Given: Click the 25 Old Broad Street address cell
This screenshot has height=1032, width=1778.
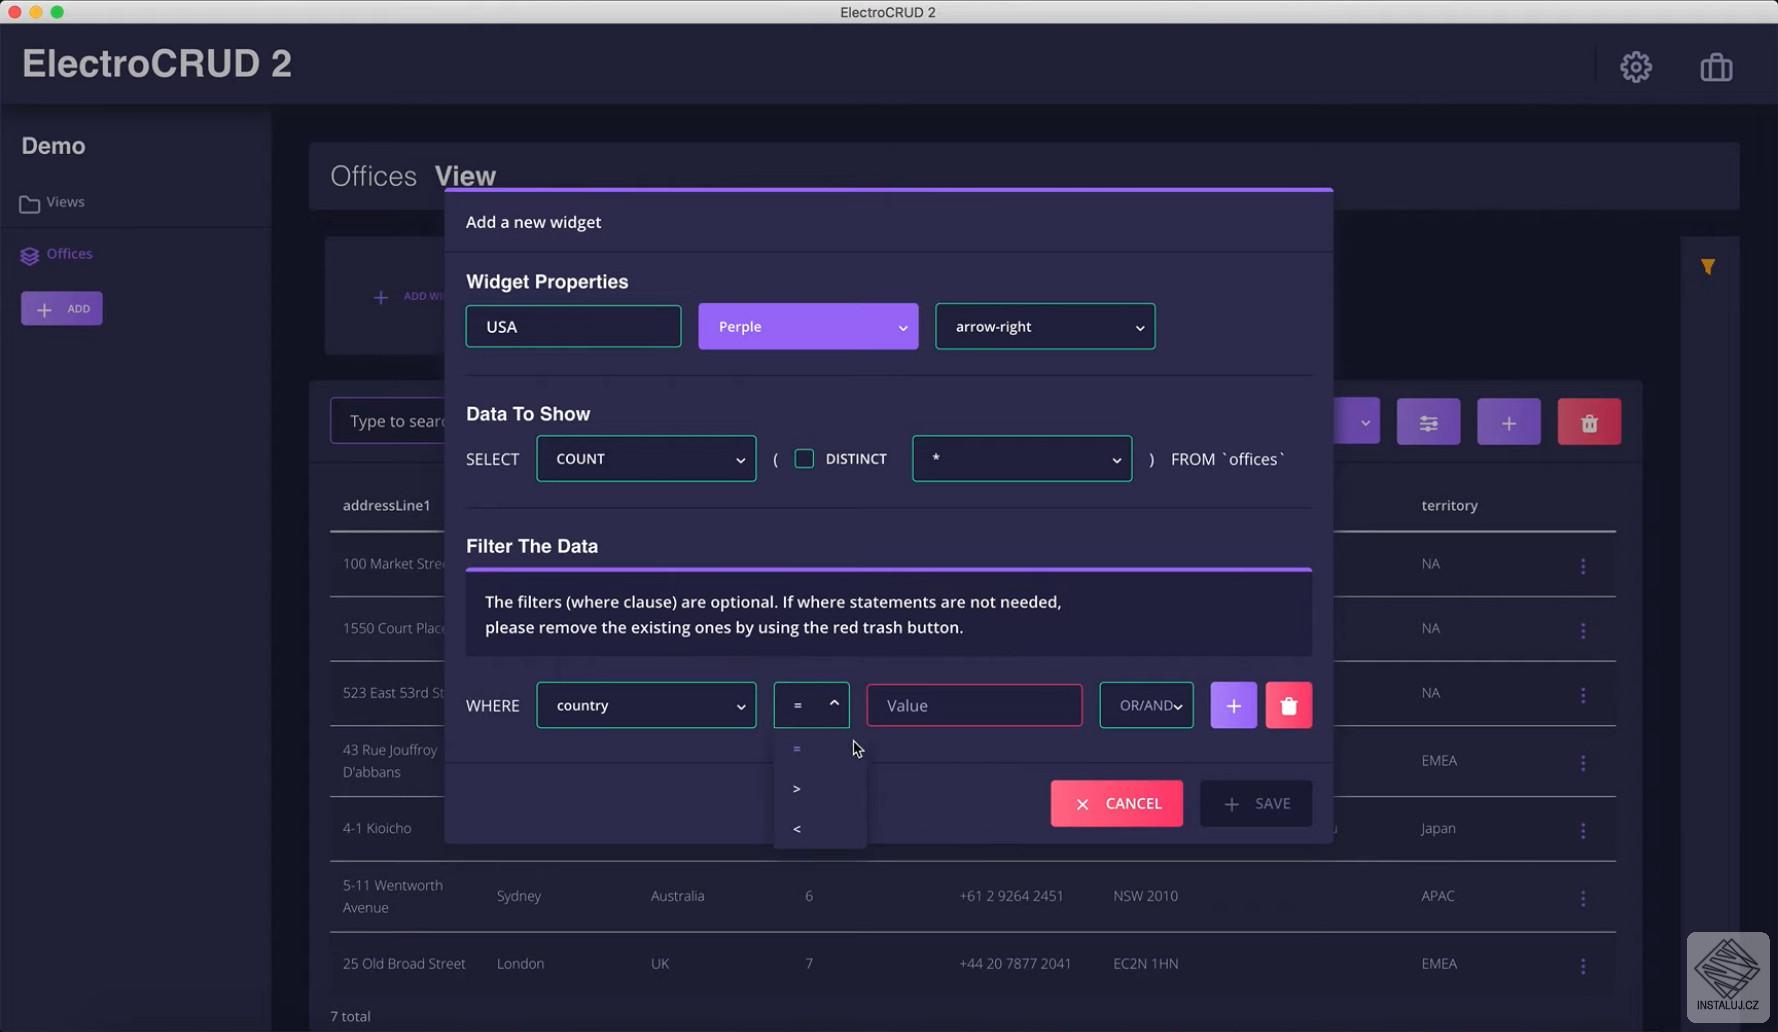Looking at the screenshot, I should [404, 964].
